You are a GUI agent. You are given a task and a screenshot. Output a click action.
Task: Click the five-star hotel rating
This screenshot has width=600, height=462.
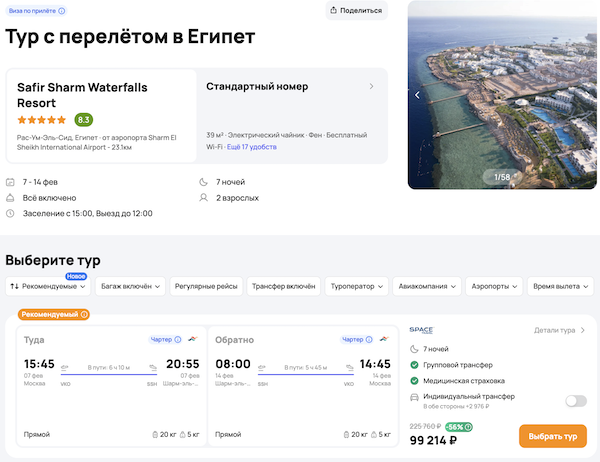click(x=42, y=120)
